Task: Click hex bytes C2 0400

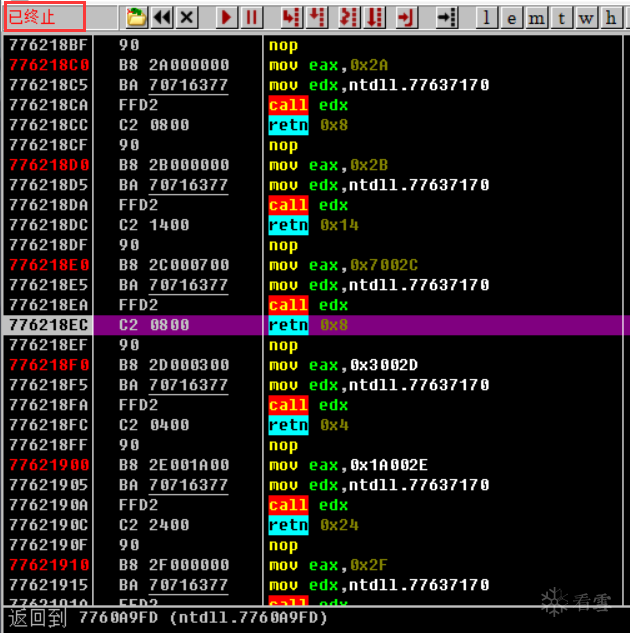Action: pos(154,425)
